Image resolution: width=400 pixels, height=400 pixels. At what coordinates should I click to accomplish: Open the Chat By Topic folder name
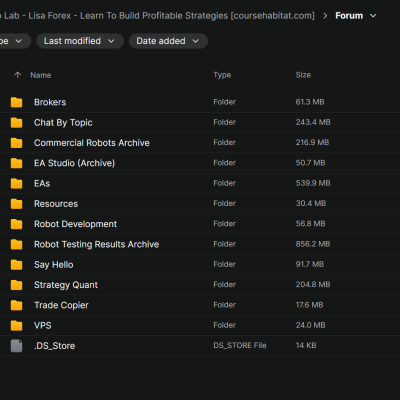(x=63, y=123)
